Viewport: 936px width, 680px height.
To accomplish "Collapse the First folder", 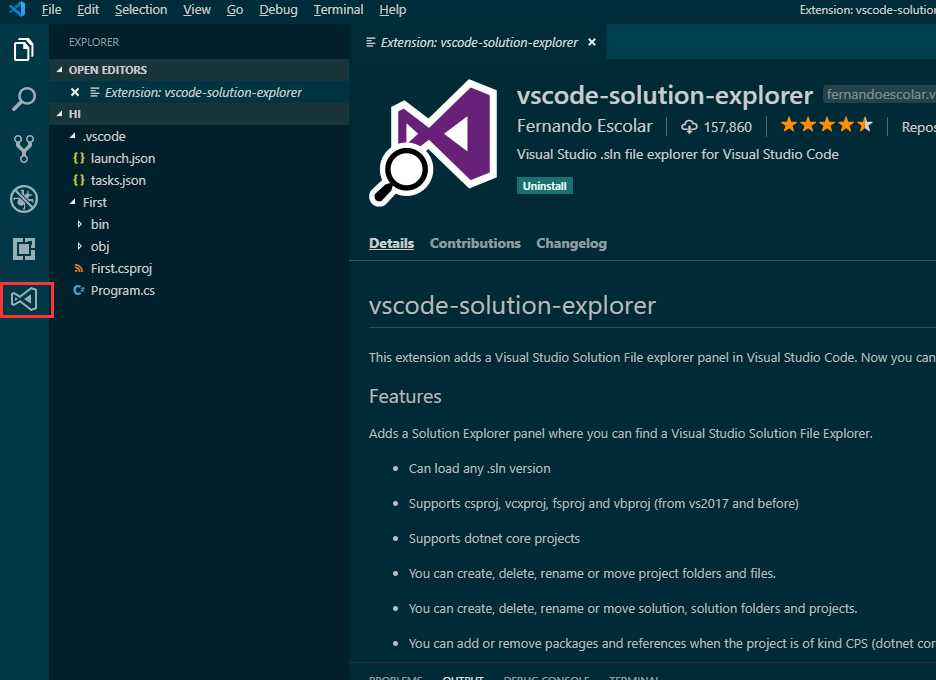I will (73, 202).
